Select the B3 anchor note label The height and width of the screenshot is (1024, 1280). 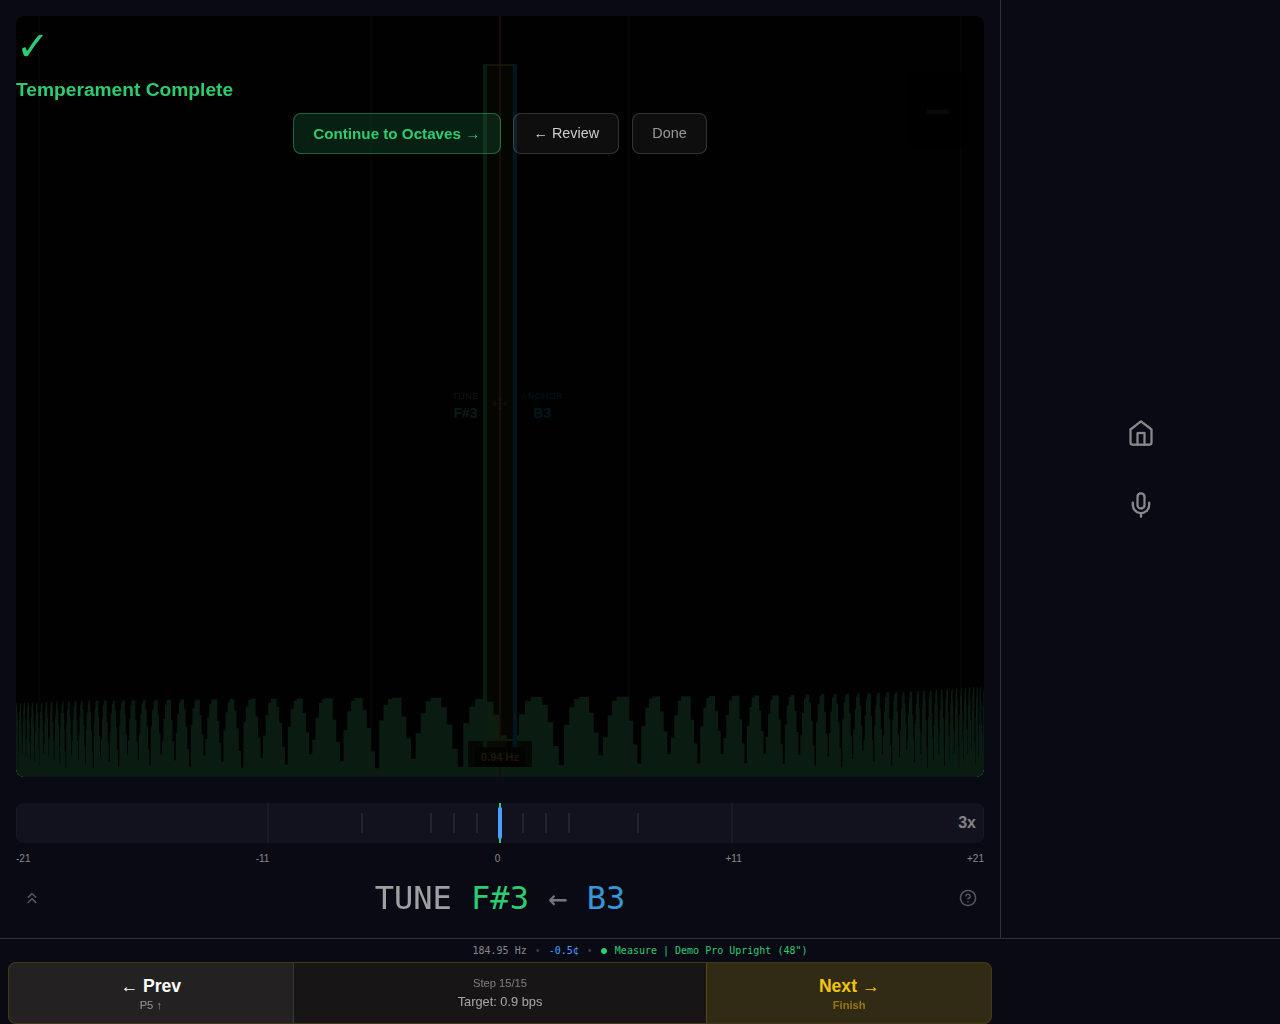(605, 898)
